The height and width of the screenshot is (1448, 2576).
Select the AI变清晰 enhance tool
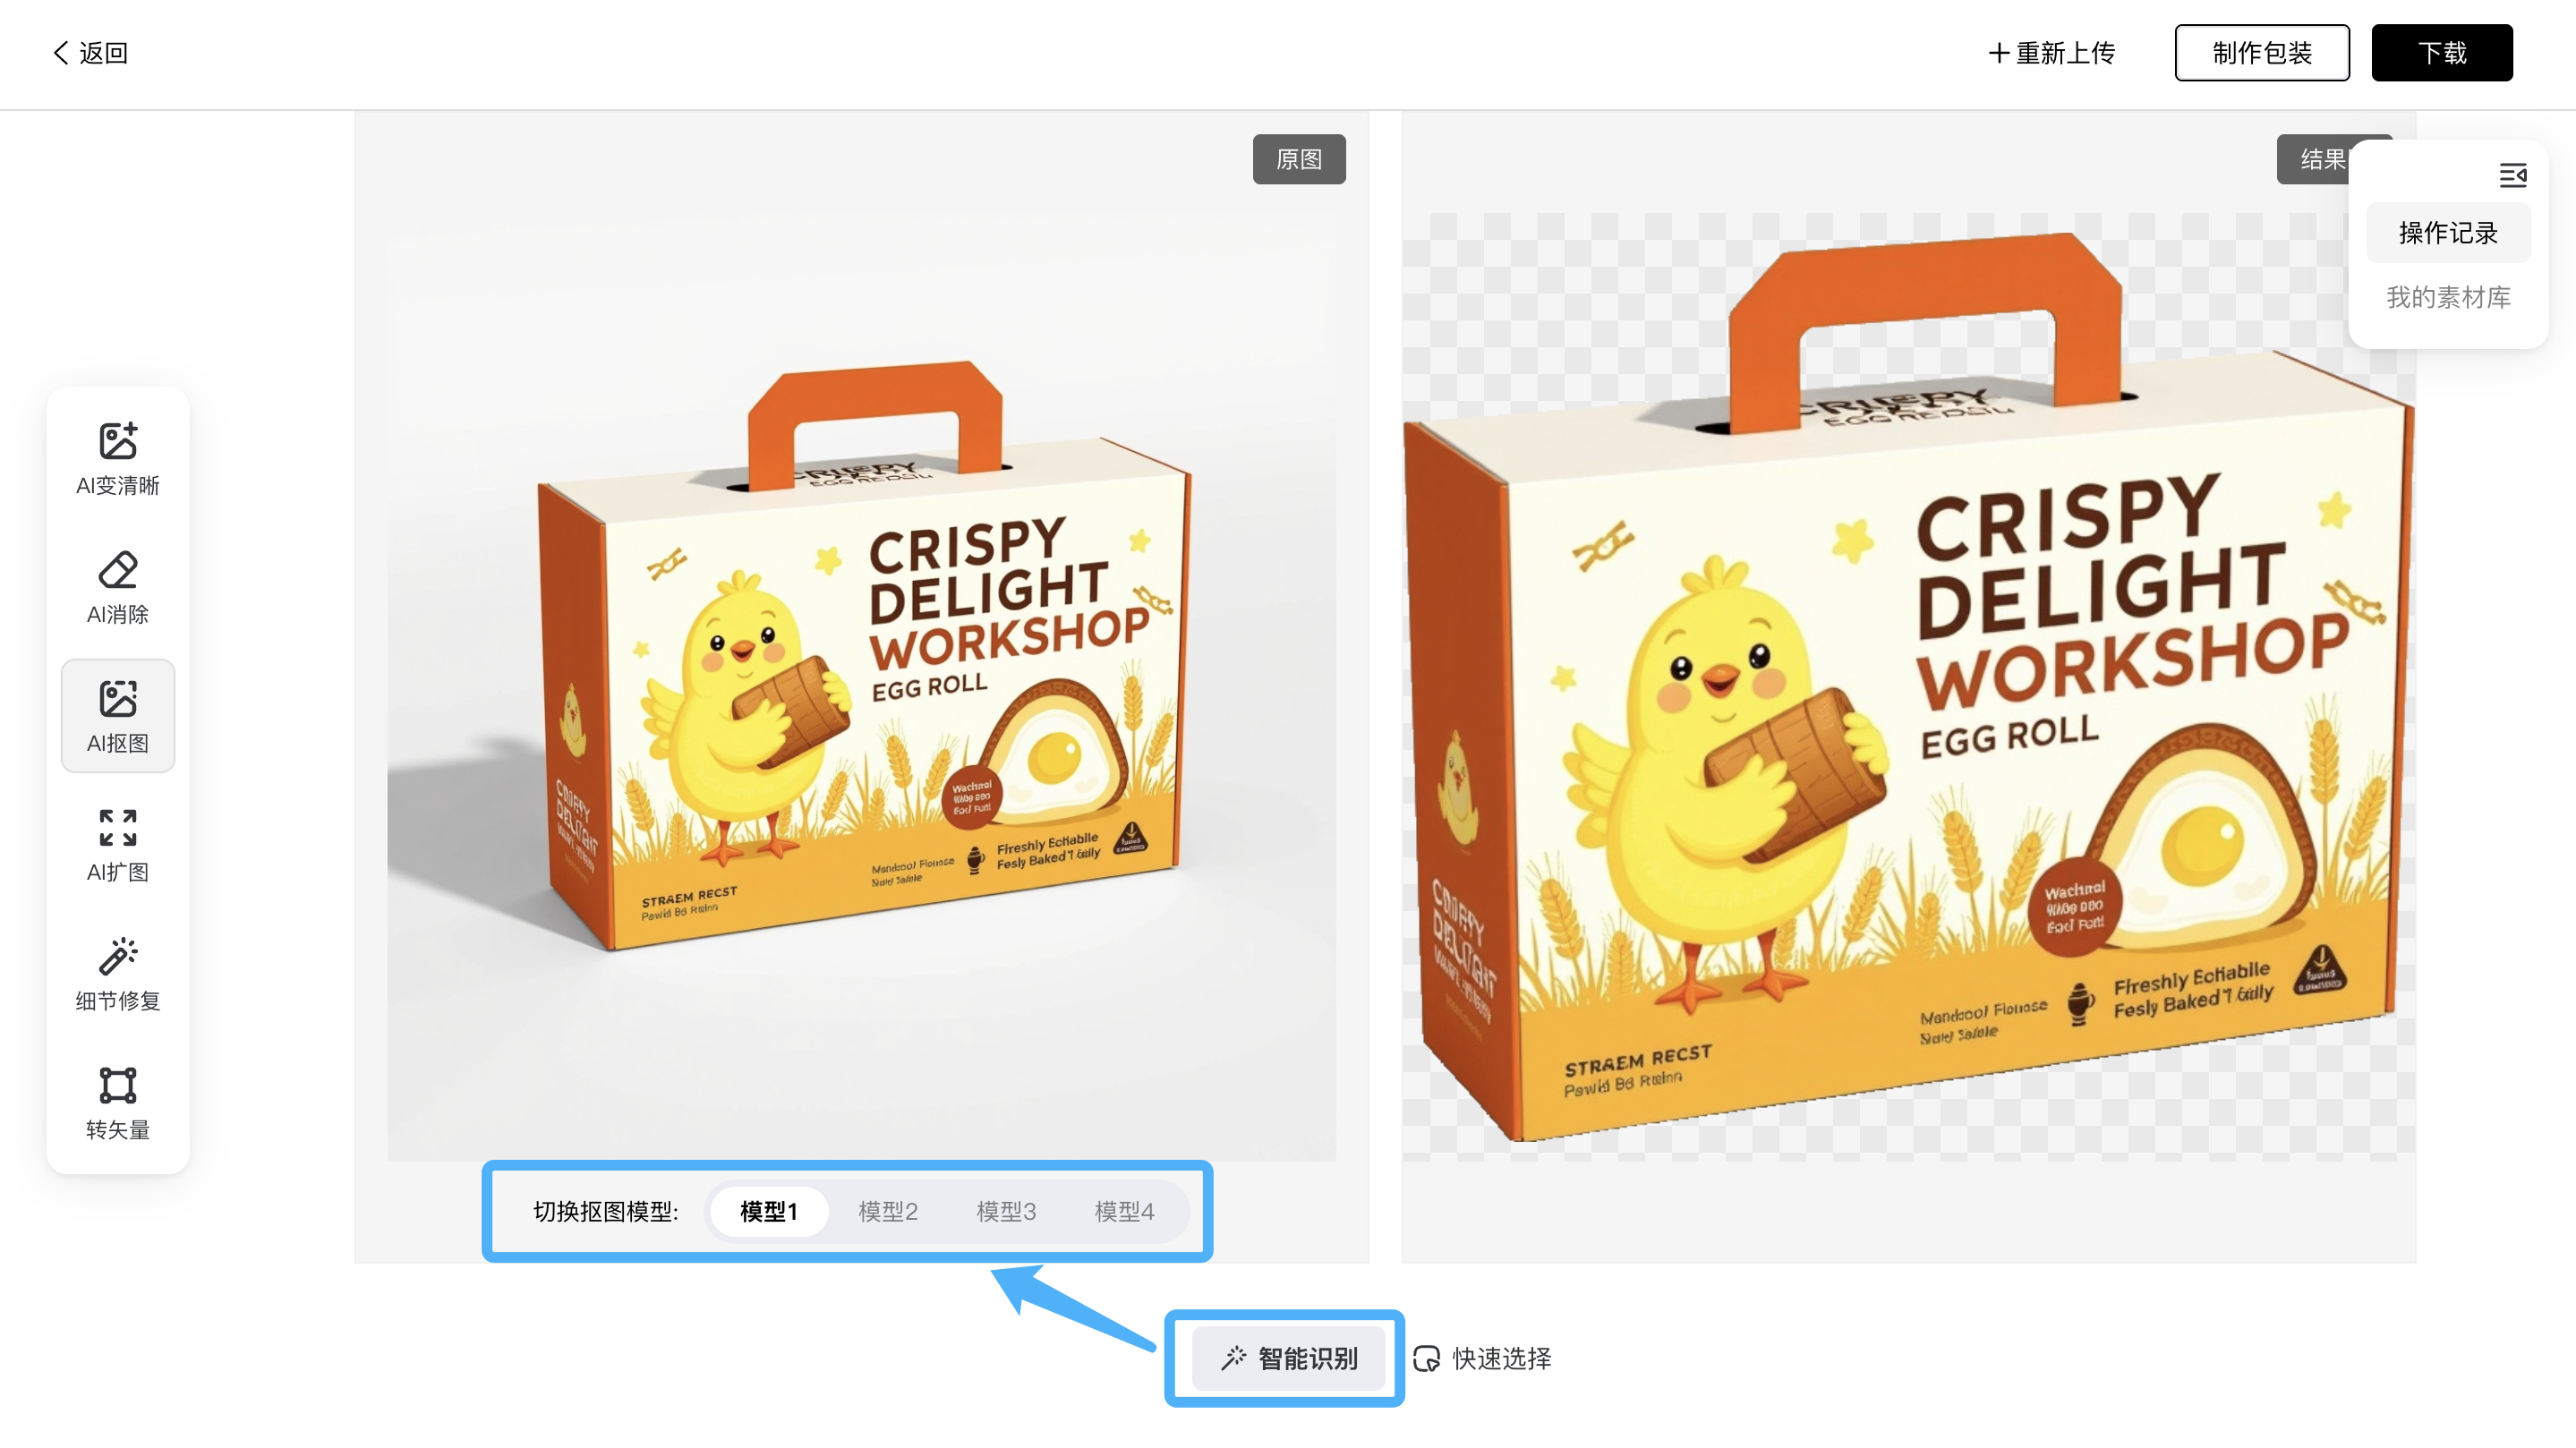coord(118,458)
